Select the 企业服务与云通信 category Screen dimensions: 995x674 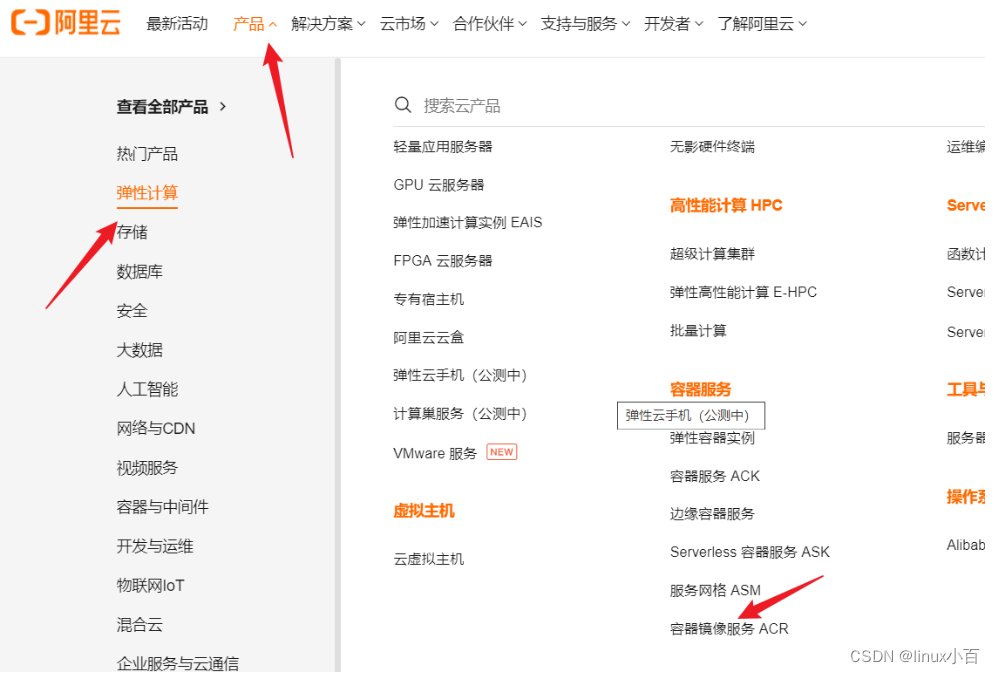pyautogui.click(x=178, y=663)
